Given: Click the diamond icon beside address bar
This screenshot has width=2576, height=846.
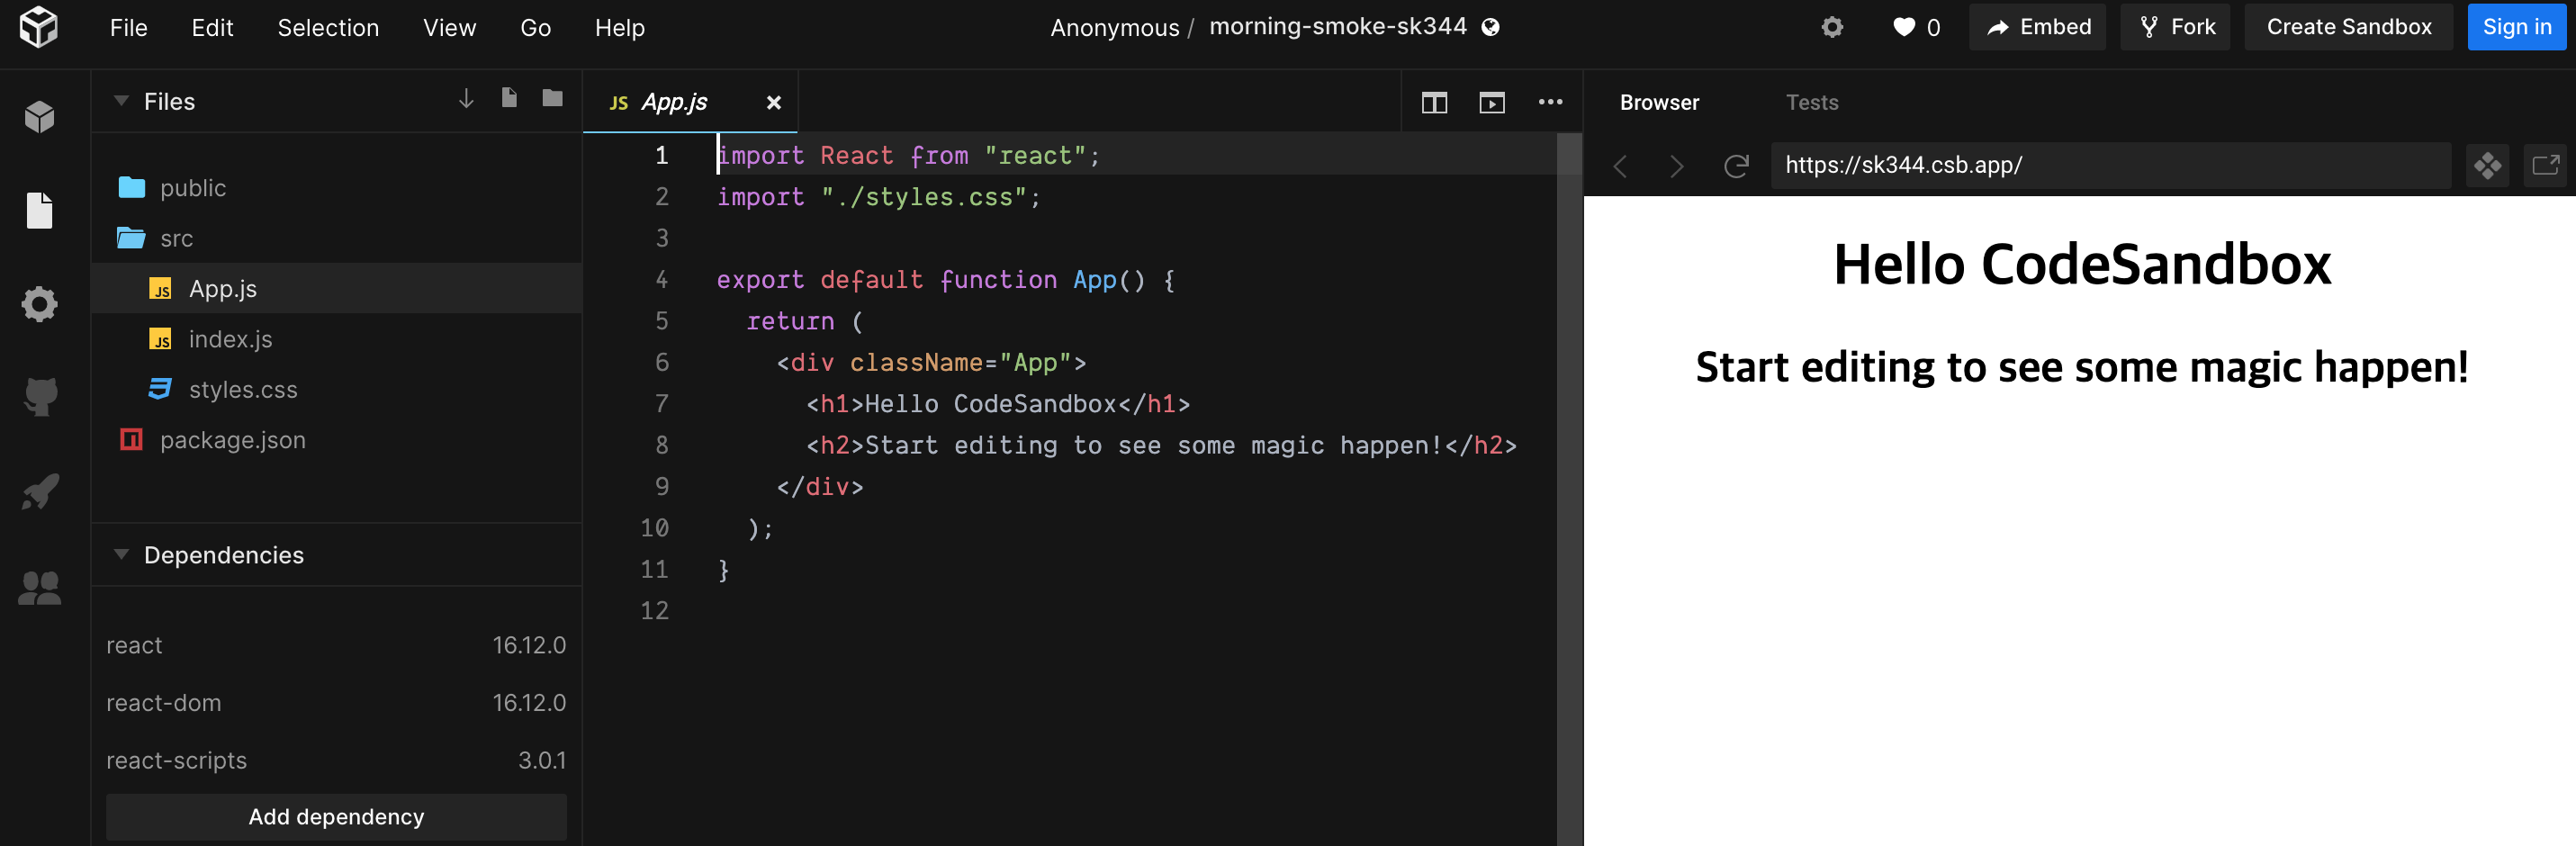Looking at the screenshot, I should (x=2487, y=165).
